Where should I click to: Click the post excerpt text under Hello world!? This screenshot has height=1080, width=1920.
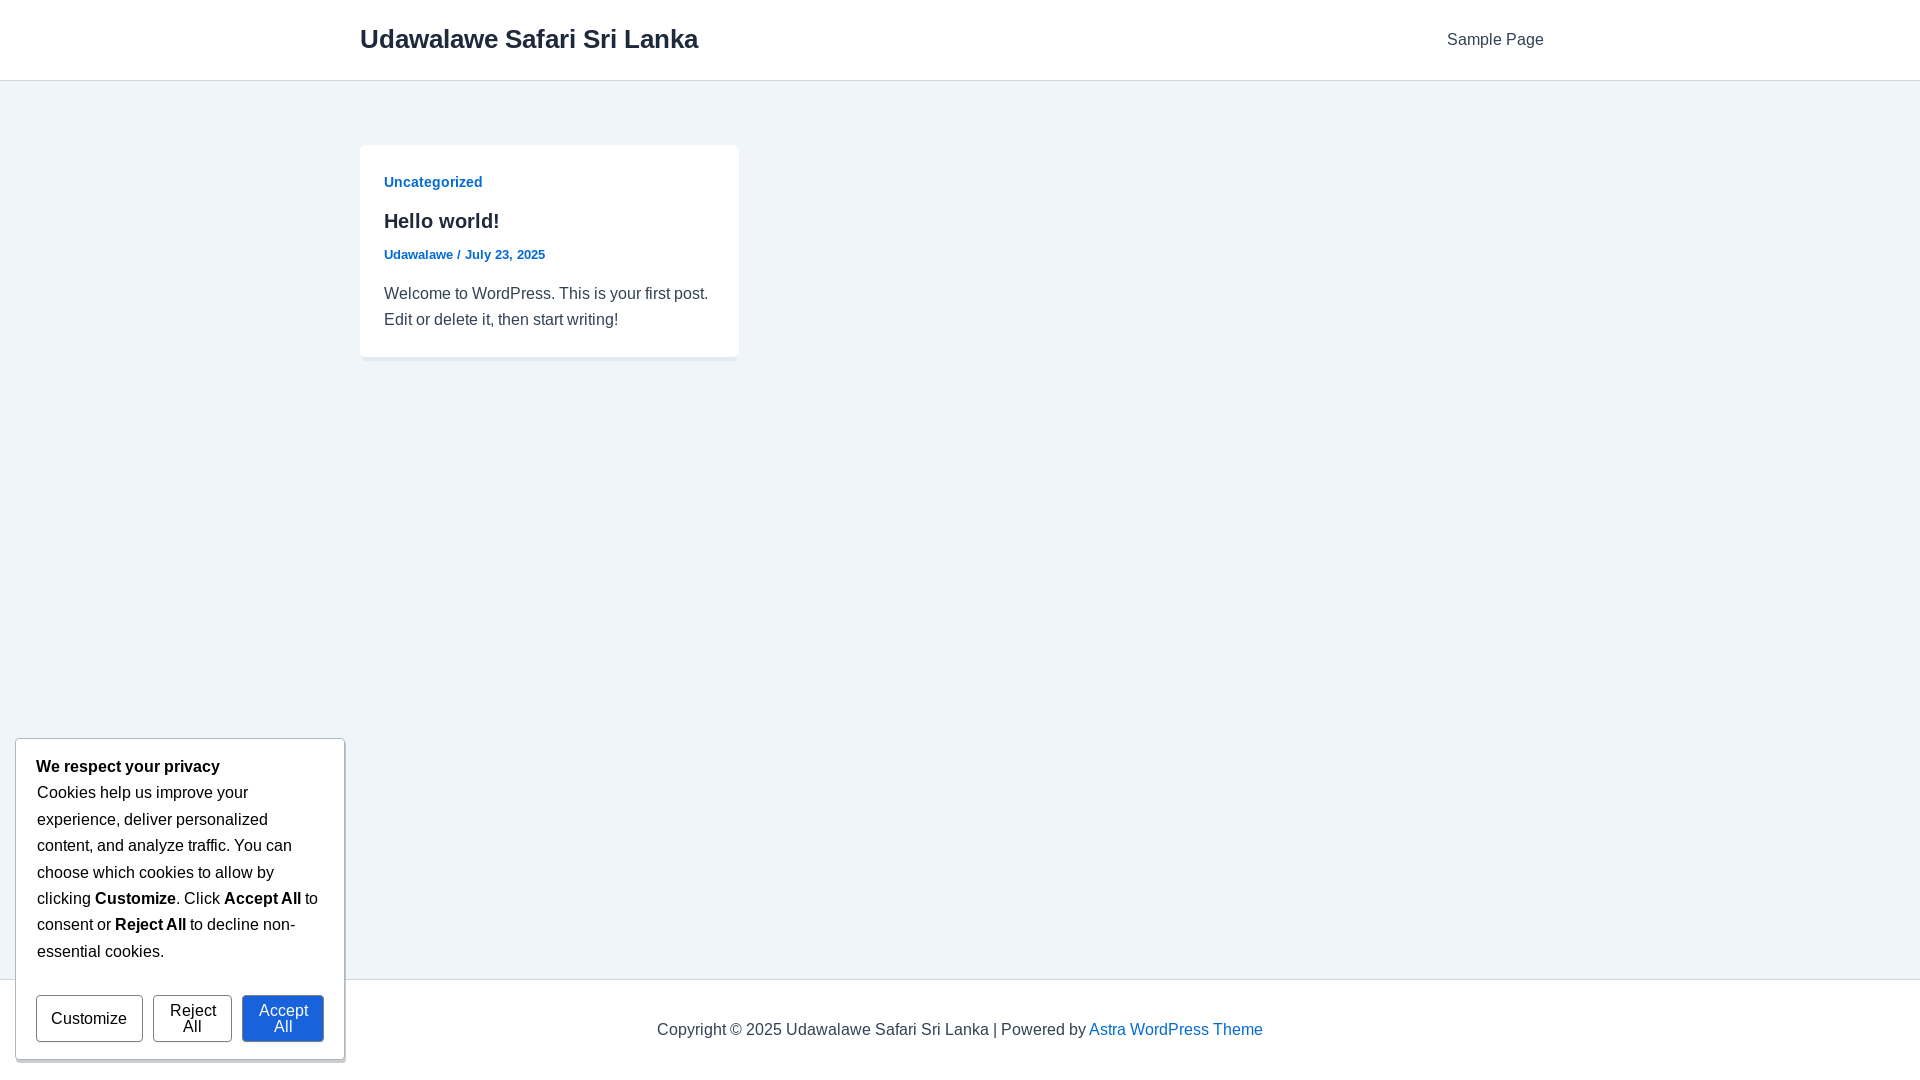546,307
